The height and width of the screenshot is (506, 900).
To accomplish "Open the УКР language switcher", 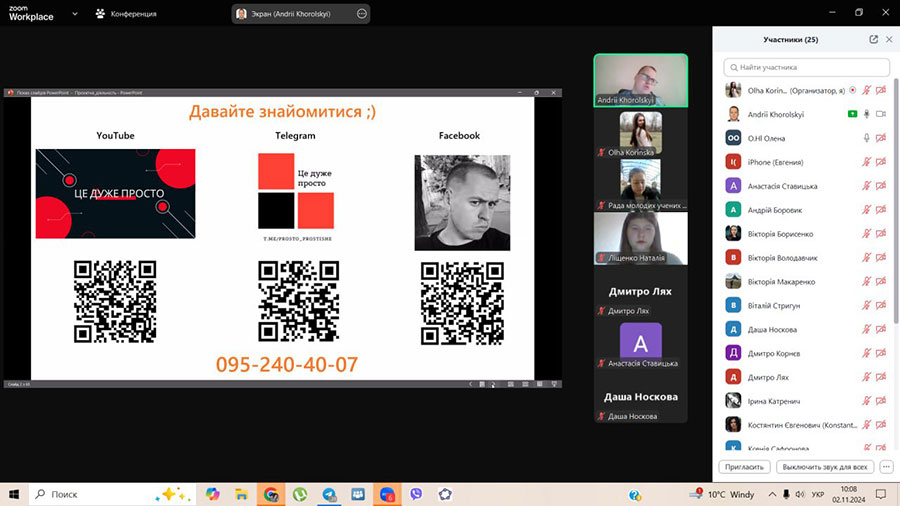I will point(817,494).
